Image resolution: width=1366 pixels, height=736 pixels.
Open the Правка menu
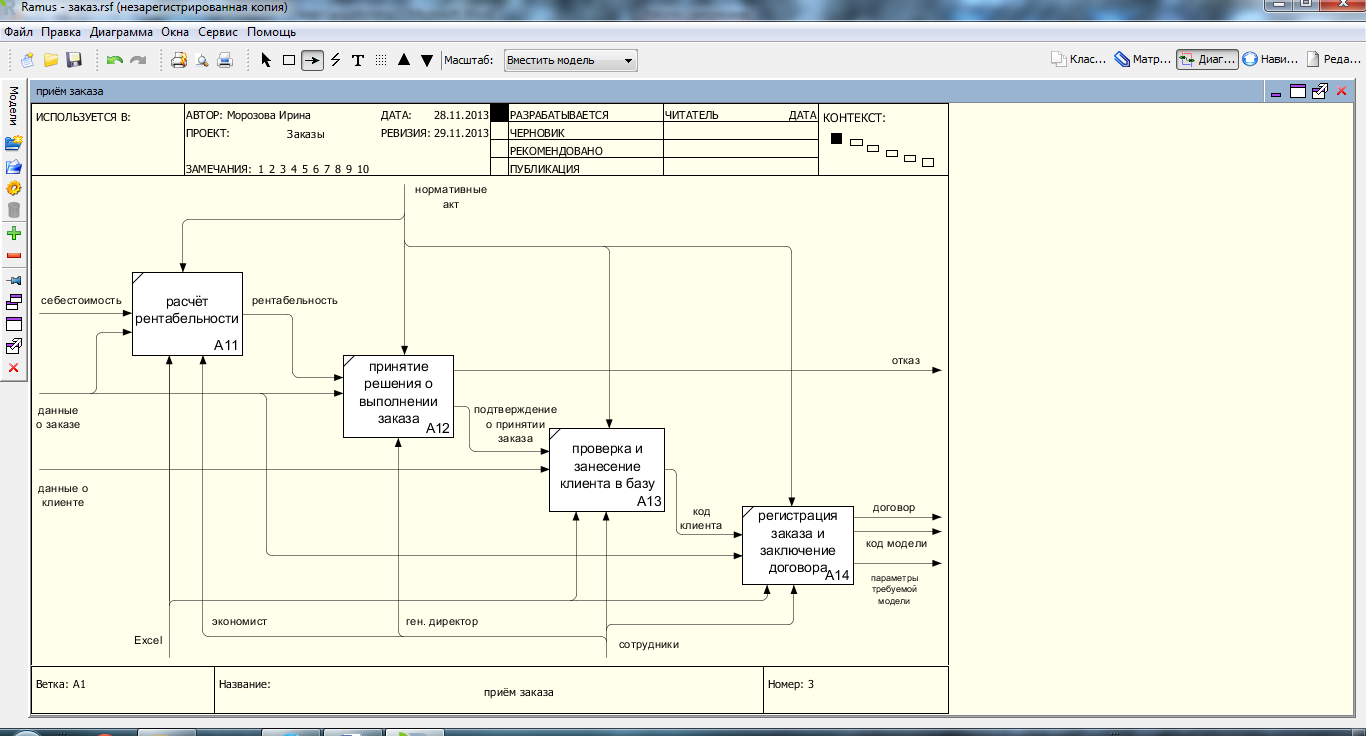pos(61,32)
